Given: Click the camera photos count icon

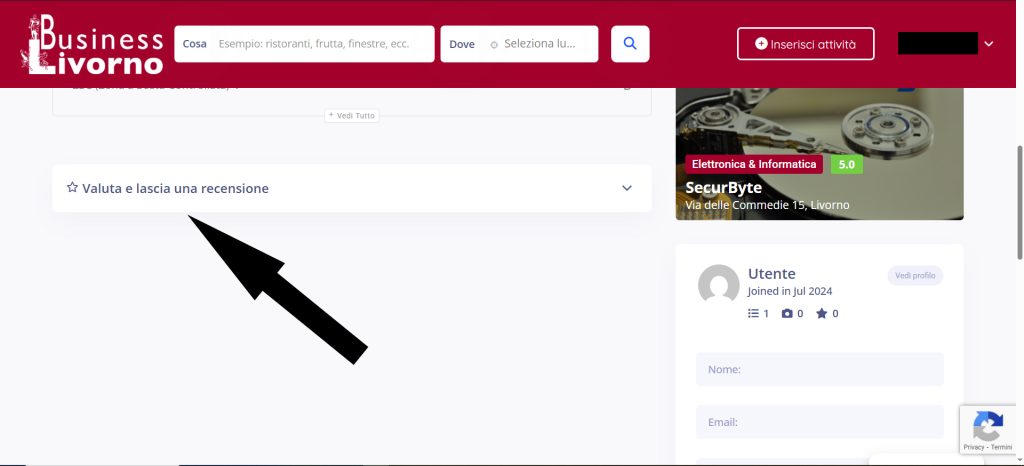Looking at the screenshot, I should (x=787, y=313).
